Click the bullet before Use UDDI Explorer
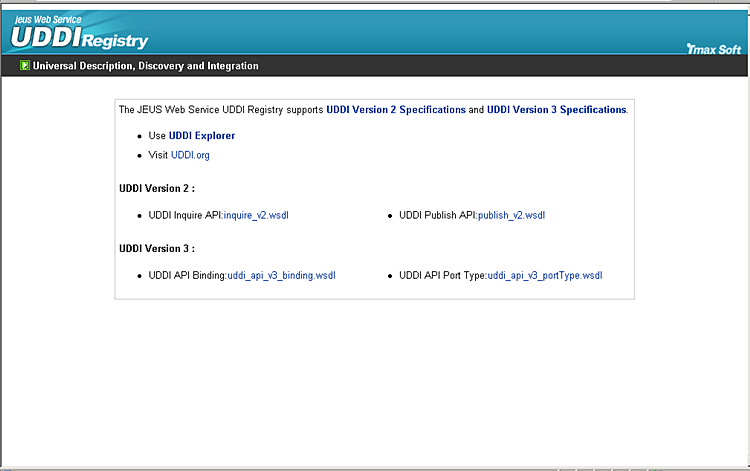Viewport: 750px width, 471px height. tap(140, 135)
